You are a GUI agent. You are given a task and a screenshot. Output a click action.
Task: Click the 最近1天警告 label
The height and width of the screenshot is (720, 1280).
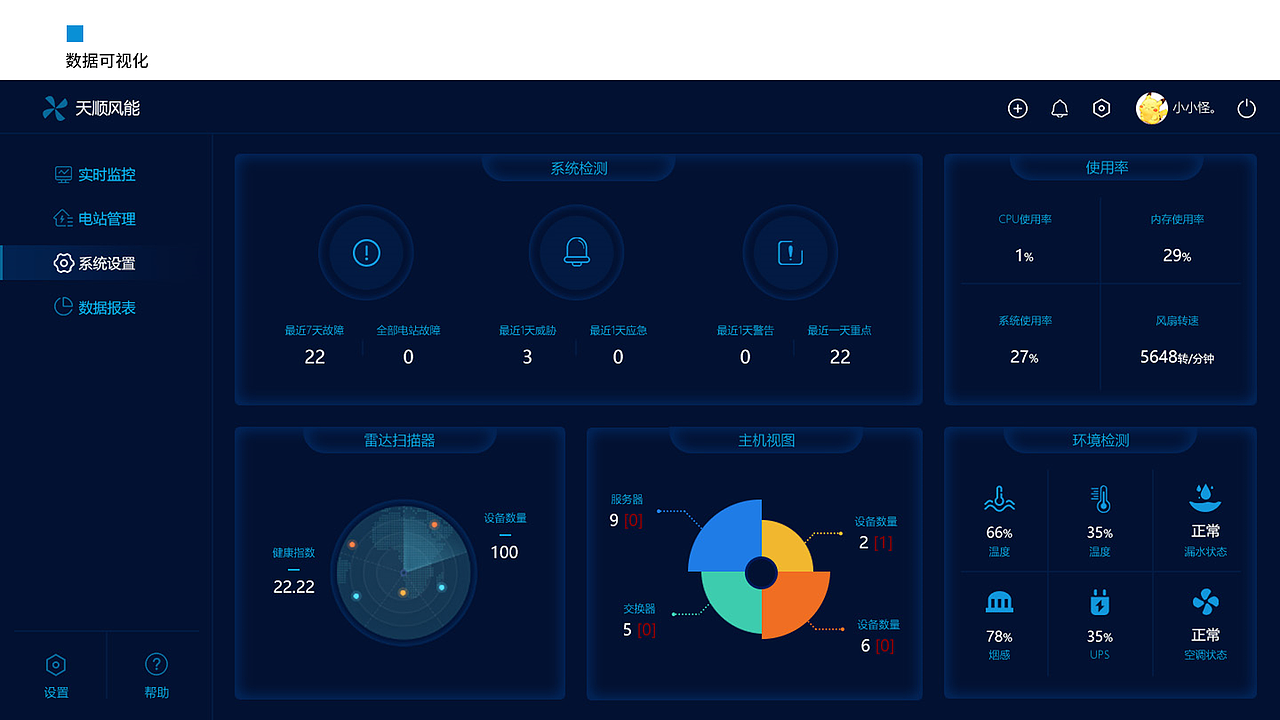point(745,330)
